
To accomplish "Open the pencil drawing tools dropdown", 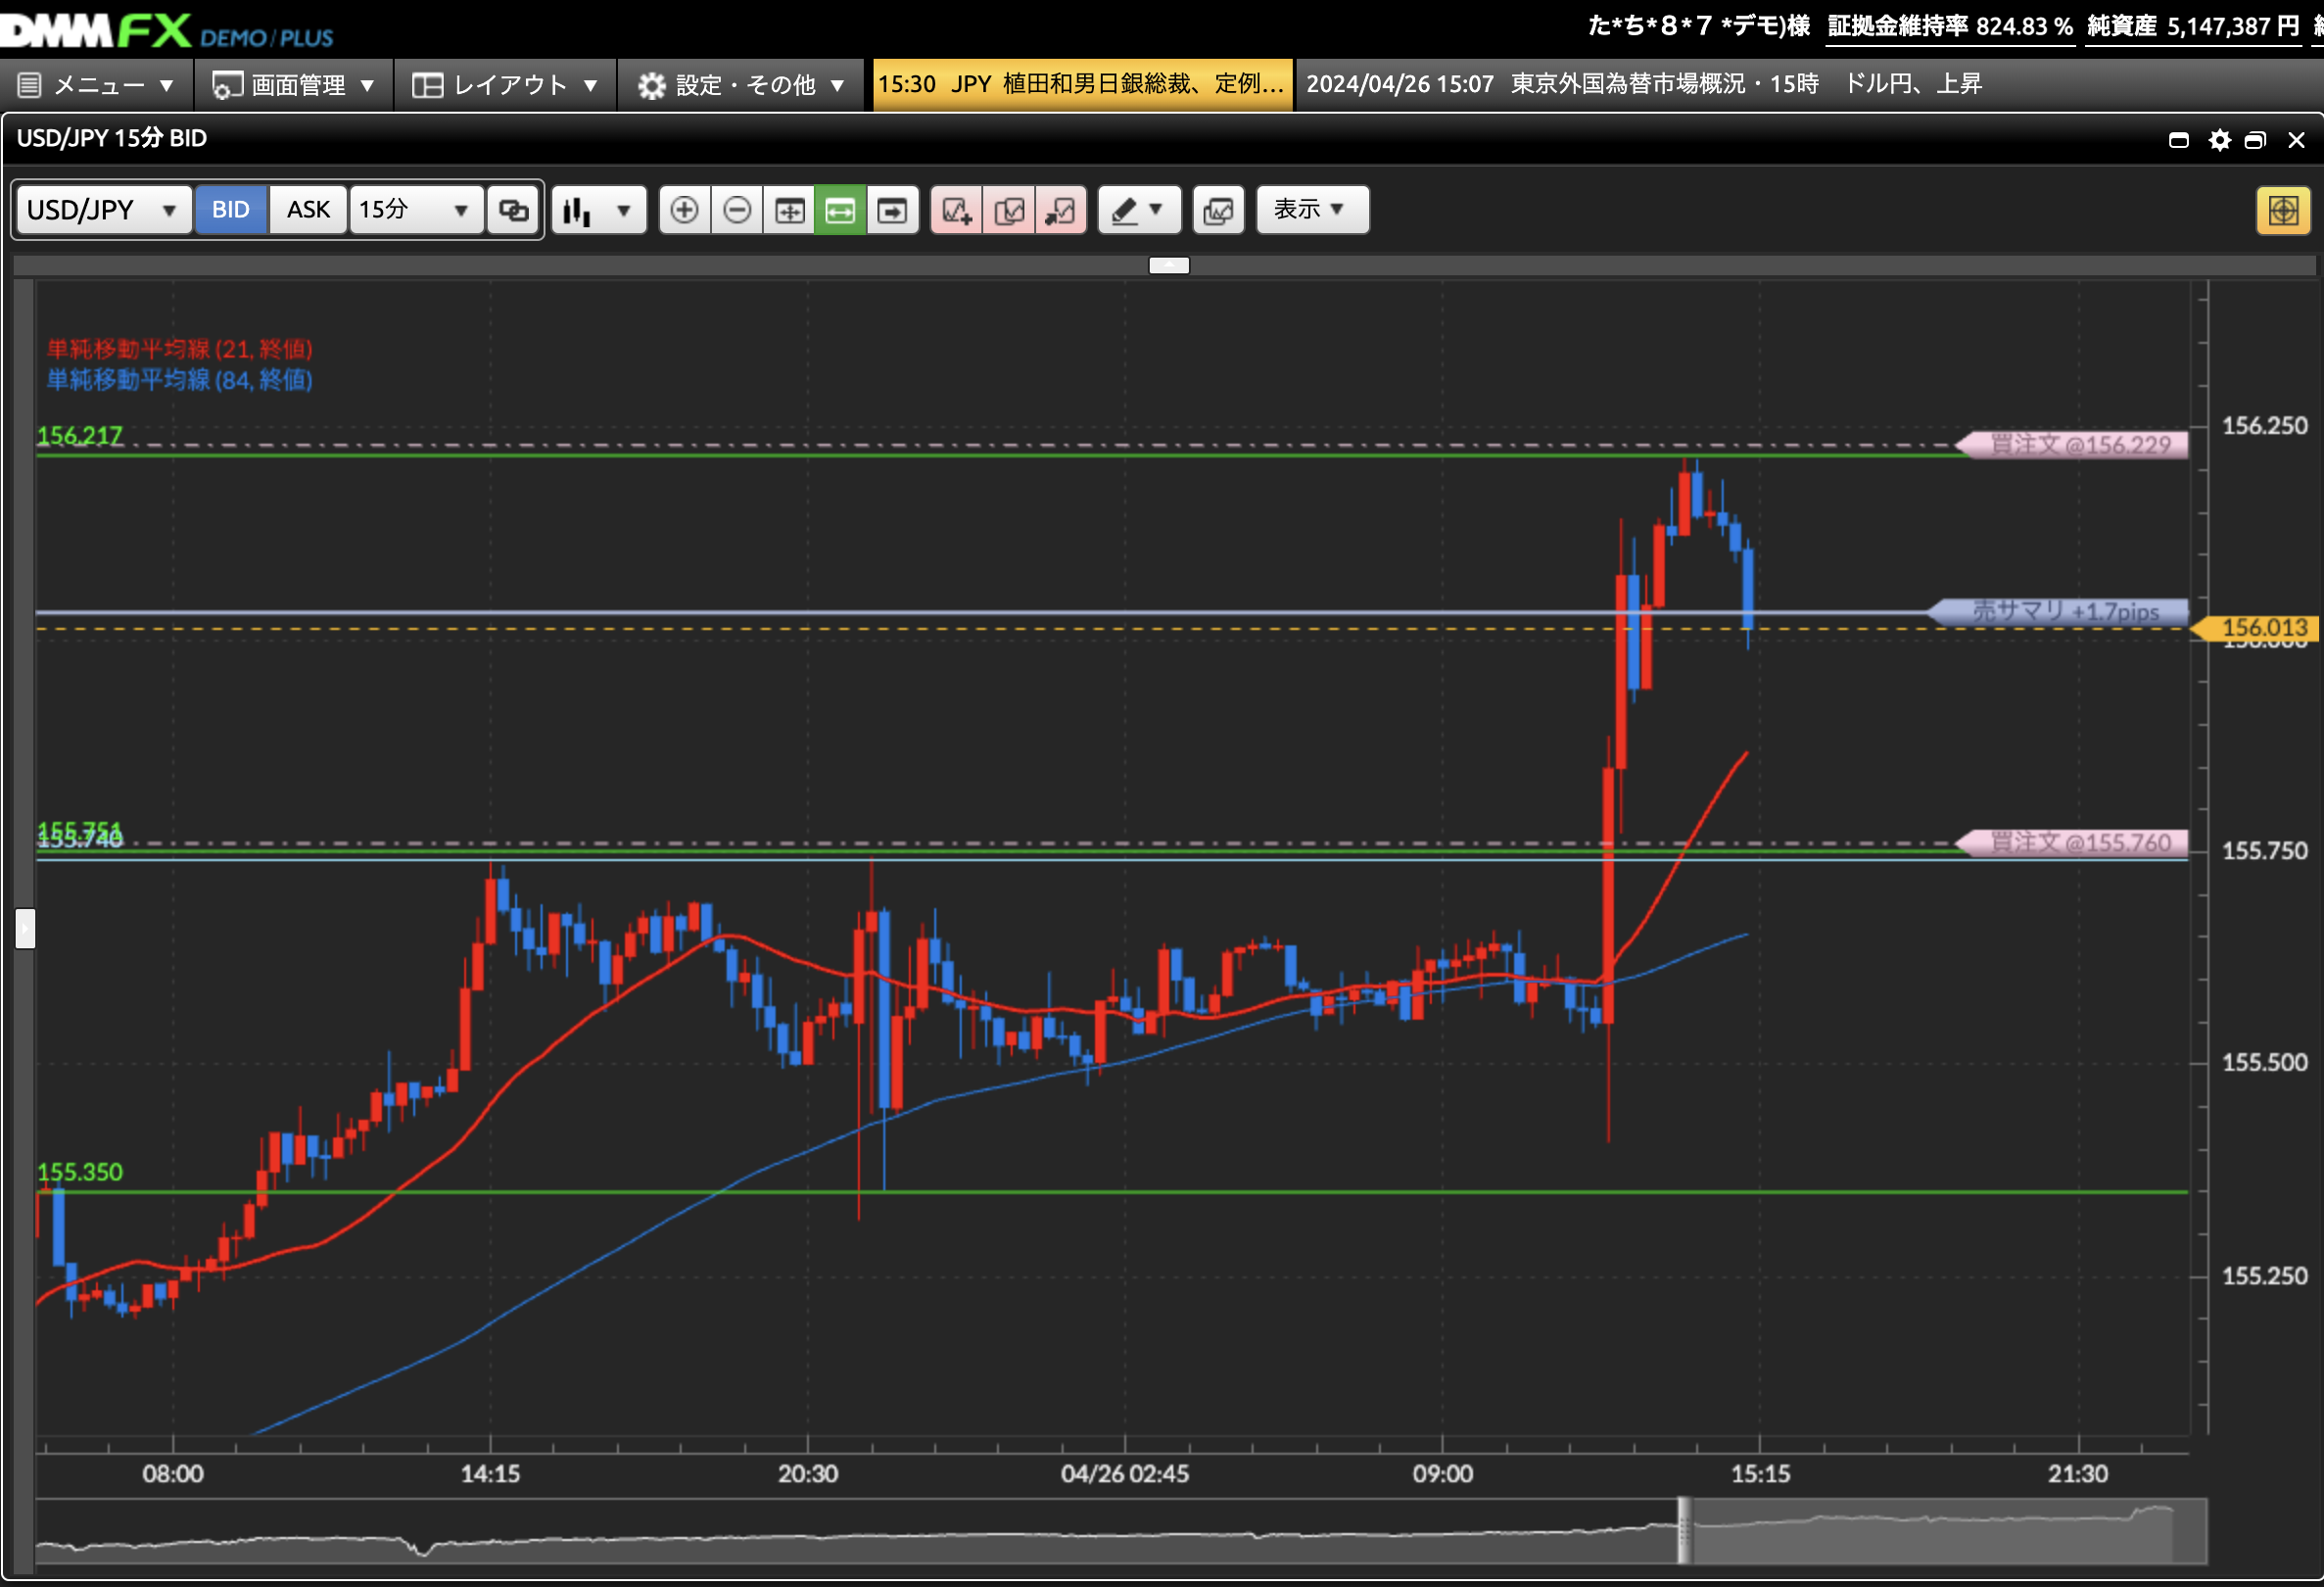I will click(1139, 210).
